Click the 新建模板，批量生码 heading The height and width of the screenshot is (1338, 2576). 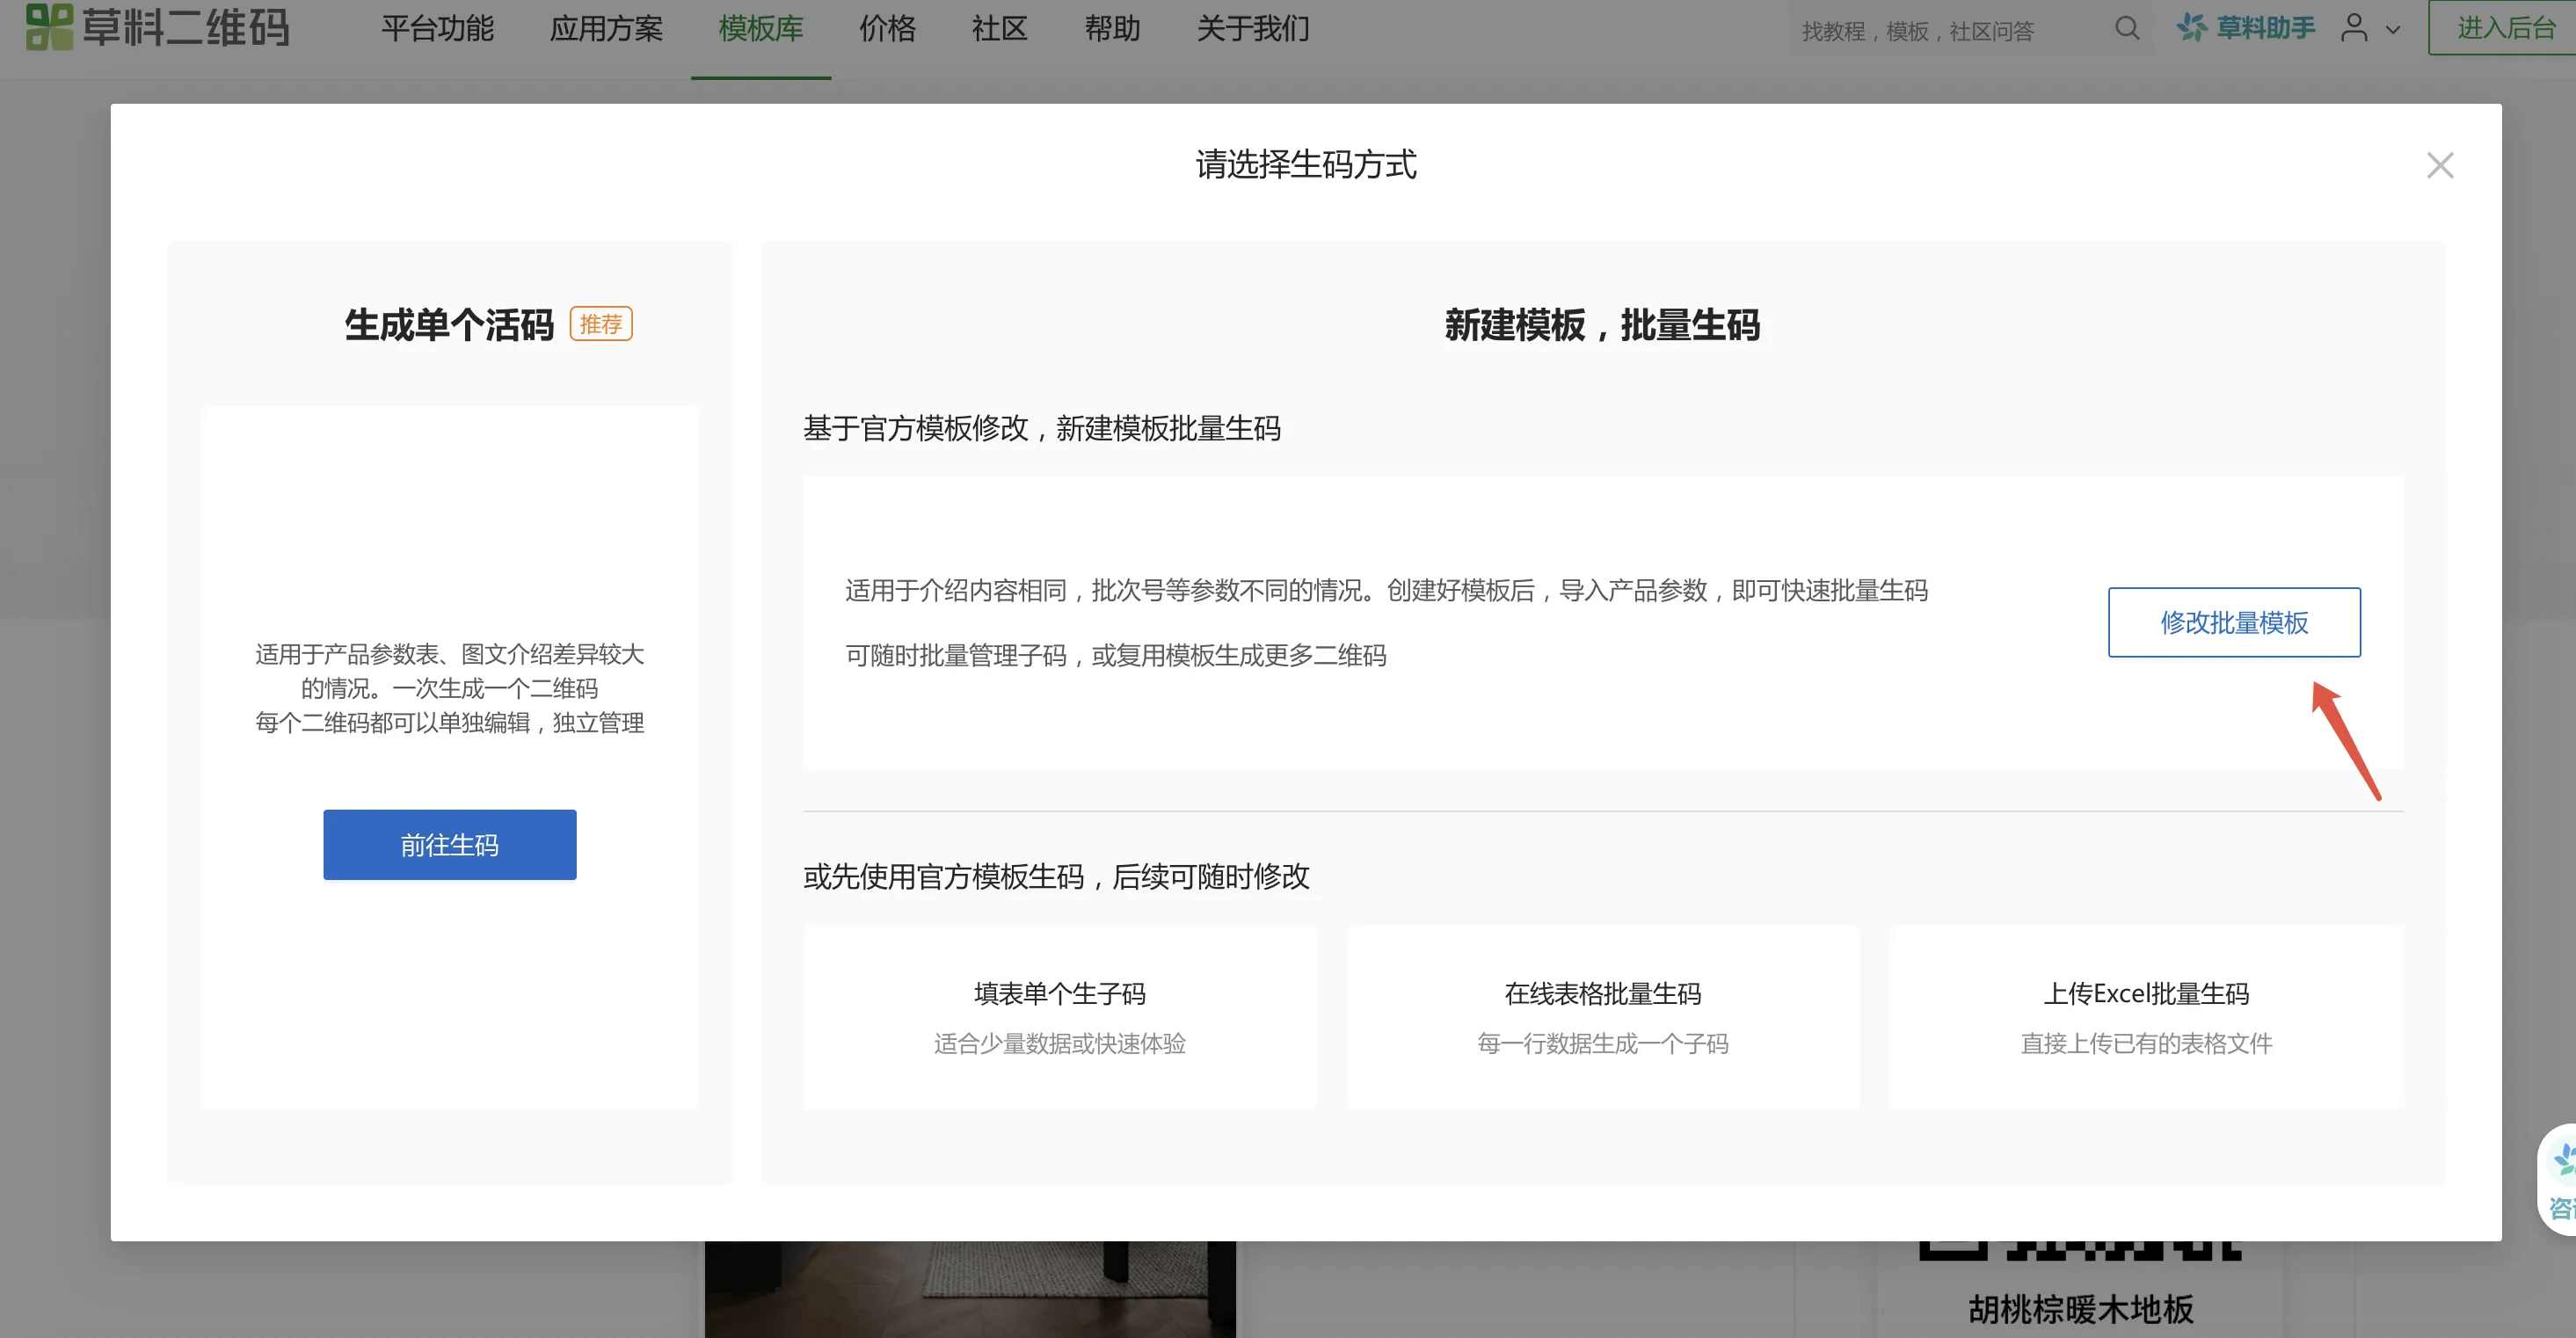[x=1602, y=325]
